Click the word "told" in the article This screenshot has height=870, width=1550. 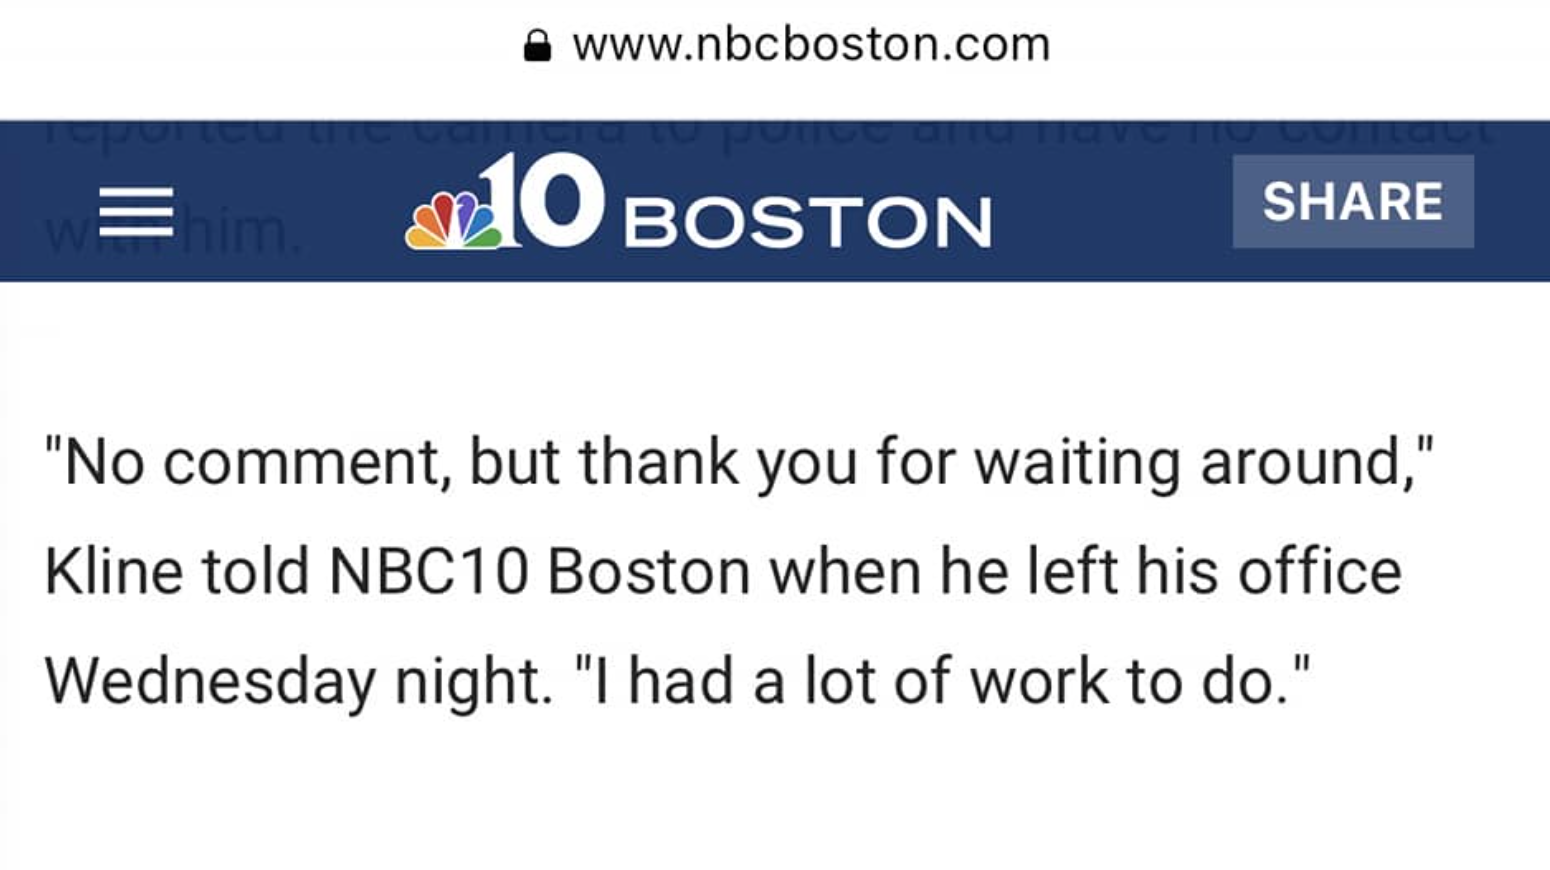click(x=255, y=572)
